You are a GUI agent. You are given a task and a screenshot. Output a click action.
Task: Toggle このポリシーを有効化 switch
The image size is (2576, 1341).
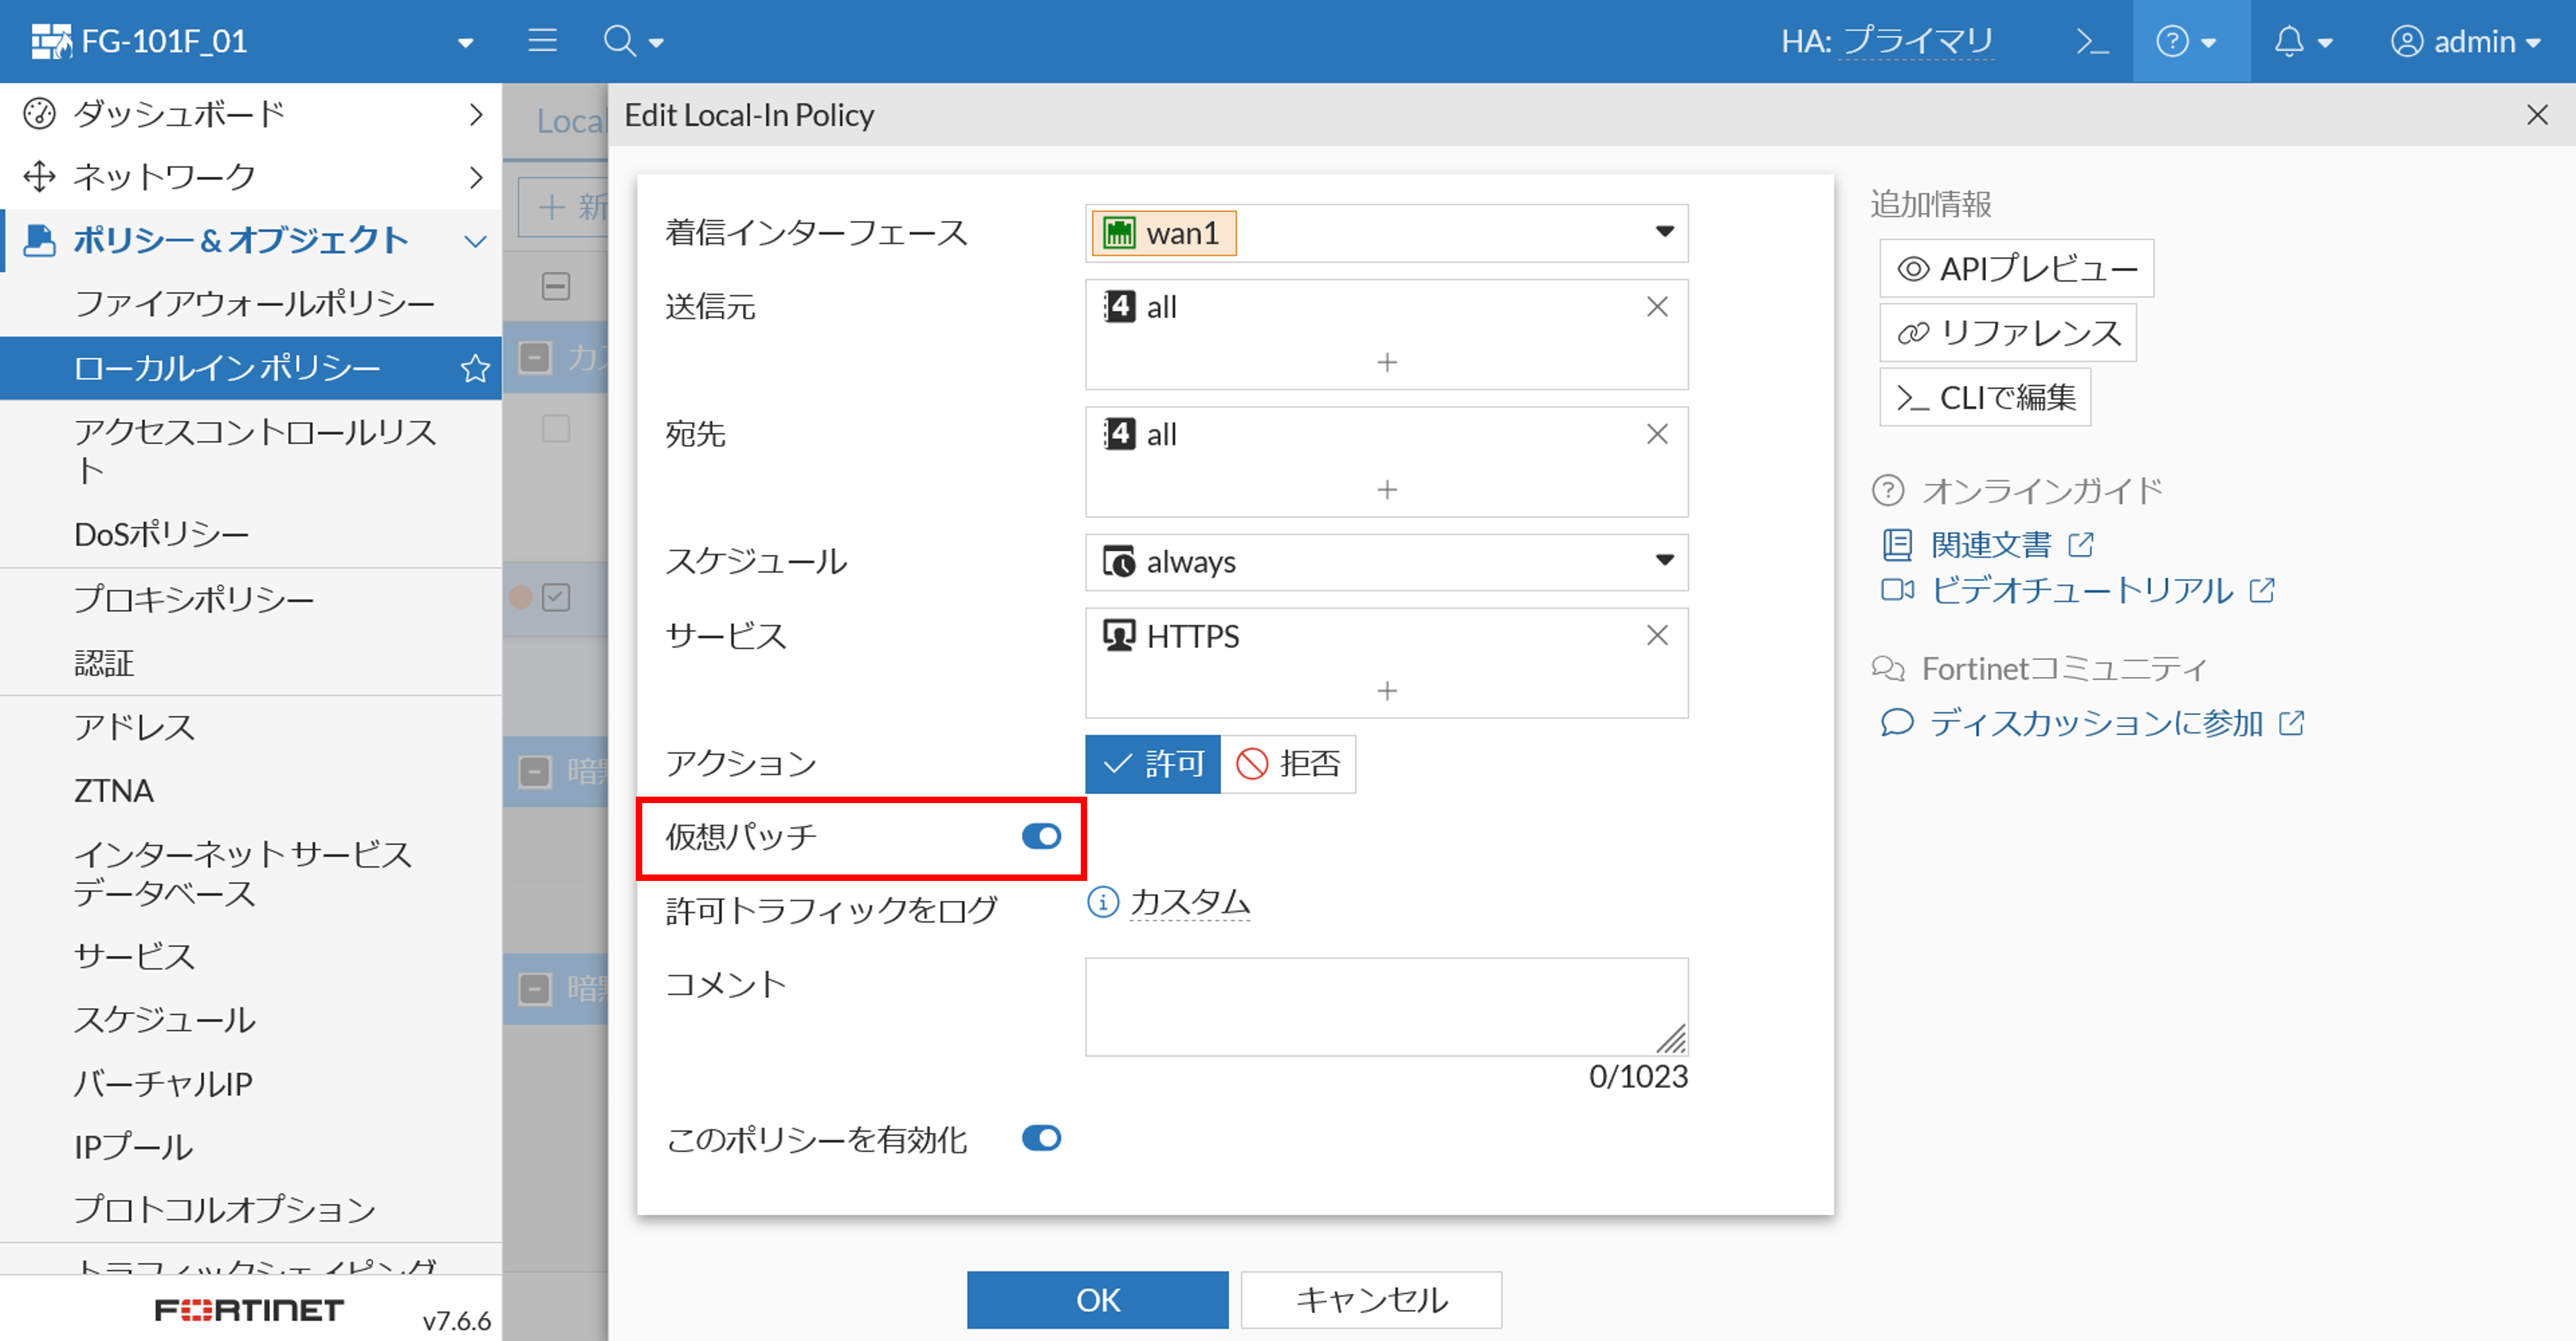[1041, 1138]
